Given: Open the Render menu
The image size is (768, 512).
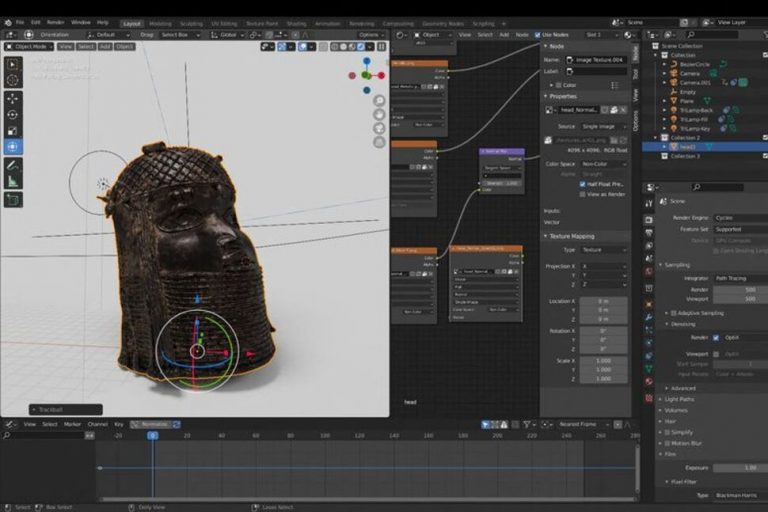Looking at the screenshot, I should (55, 23).
